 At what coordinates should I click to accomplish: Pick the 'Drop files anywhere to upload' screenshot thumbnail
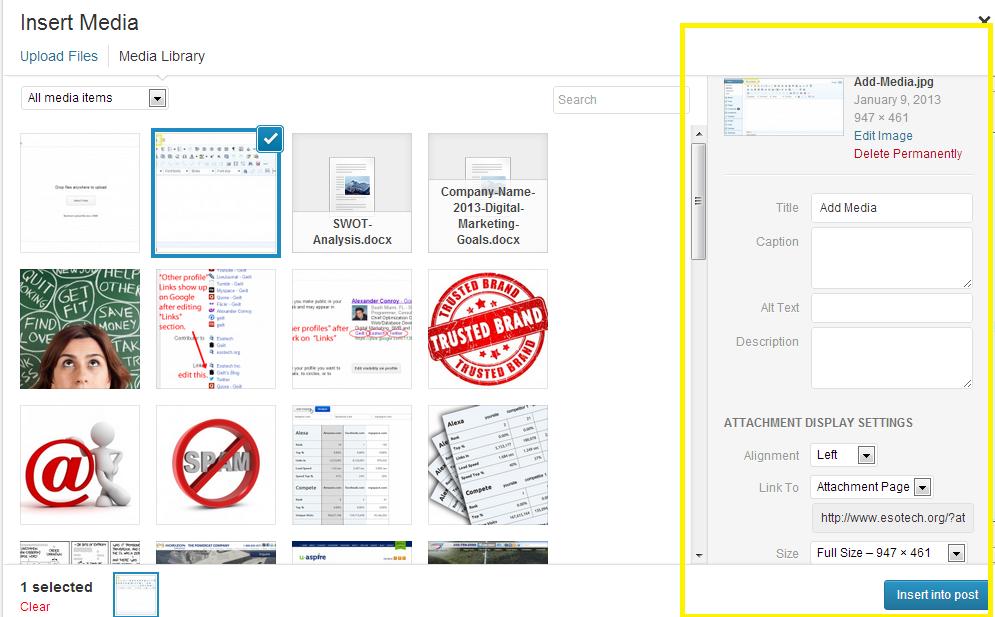pos(80,193)
